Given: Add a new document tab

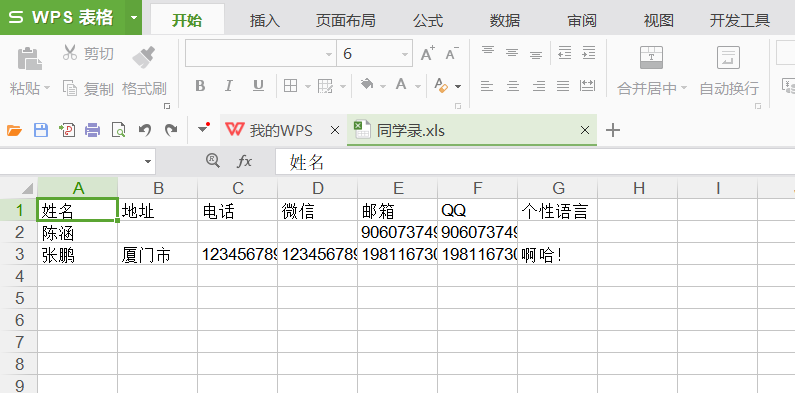Looking at the screenshot, I should pyautogui.click(x=613, y=130).
